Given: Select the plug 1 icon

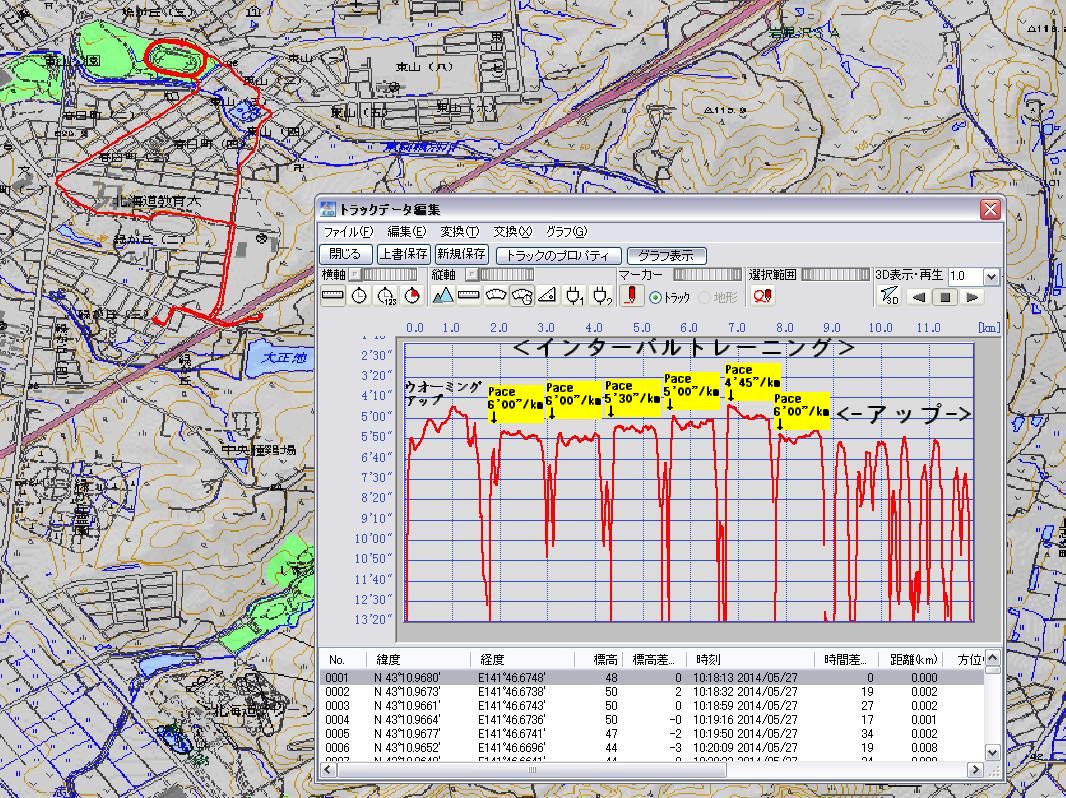Looking at the screenshot, I should pyautogui.click(x=575, y=296).
